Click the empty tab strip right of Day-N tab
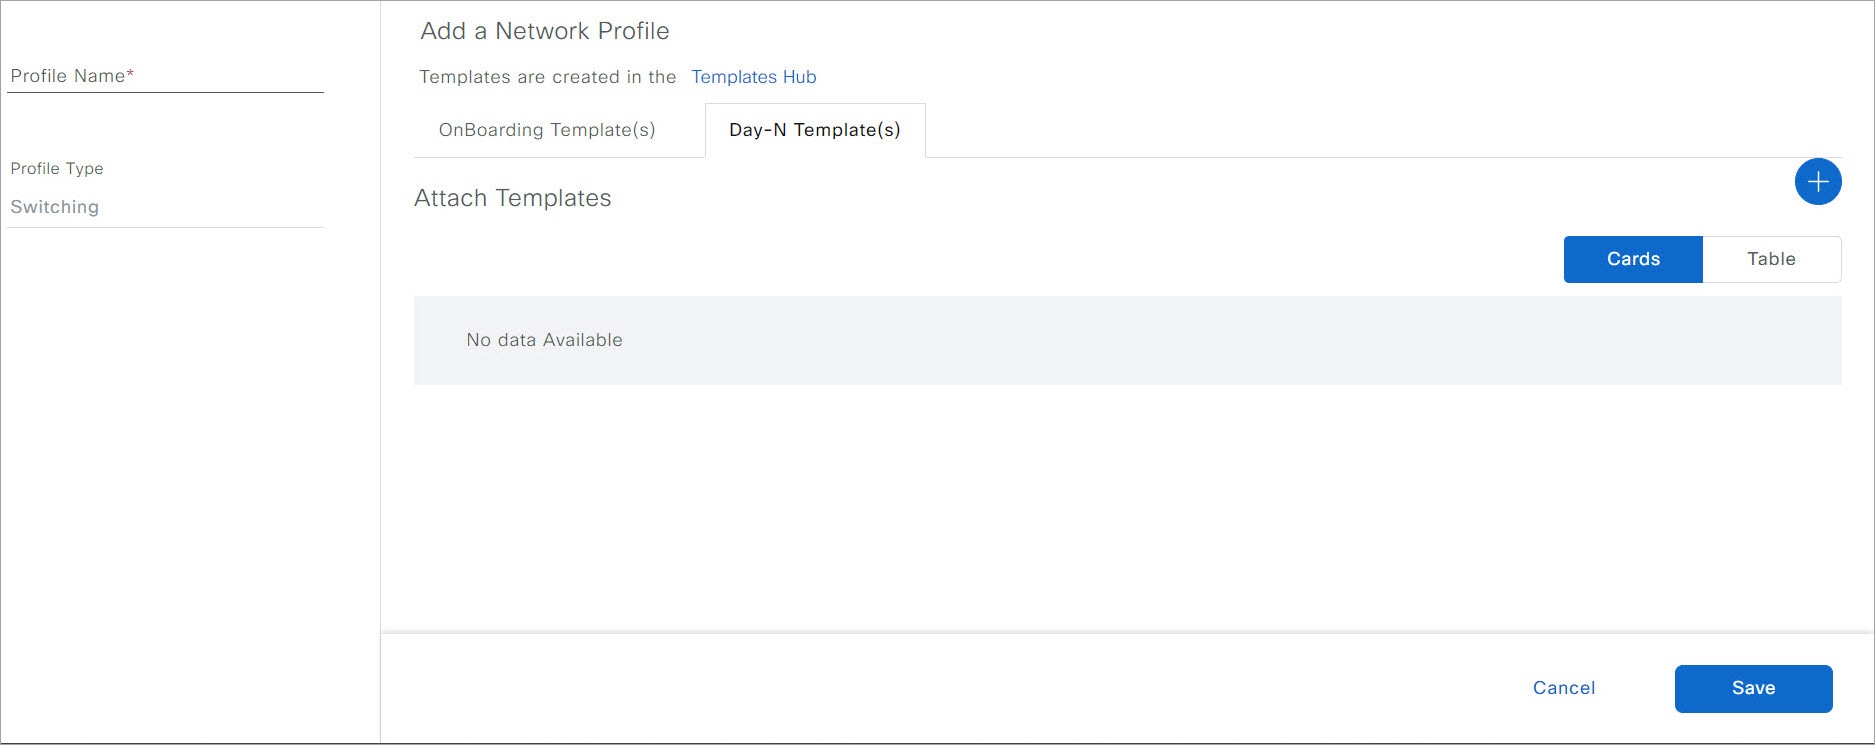The width and height of the screenshot is (1875, 745). [x=1300, y=130]
